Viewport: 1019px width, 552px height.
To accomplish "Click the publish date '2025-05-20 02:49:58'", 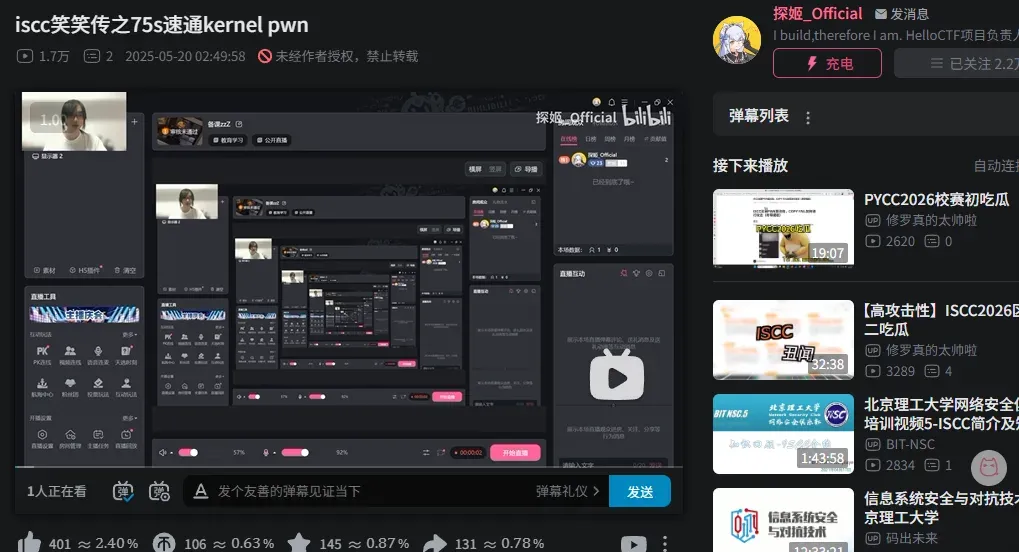I will click(x=185, y=57).
